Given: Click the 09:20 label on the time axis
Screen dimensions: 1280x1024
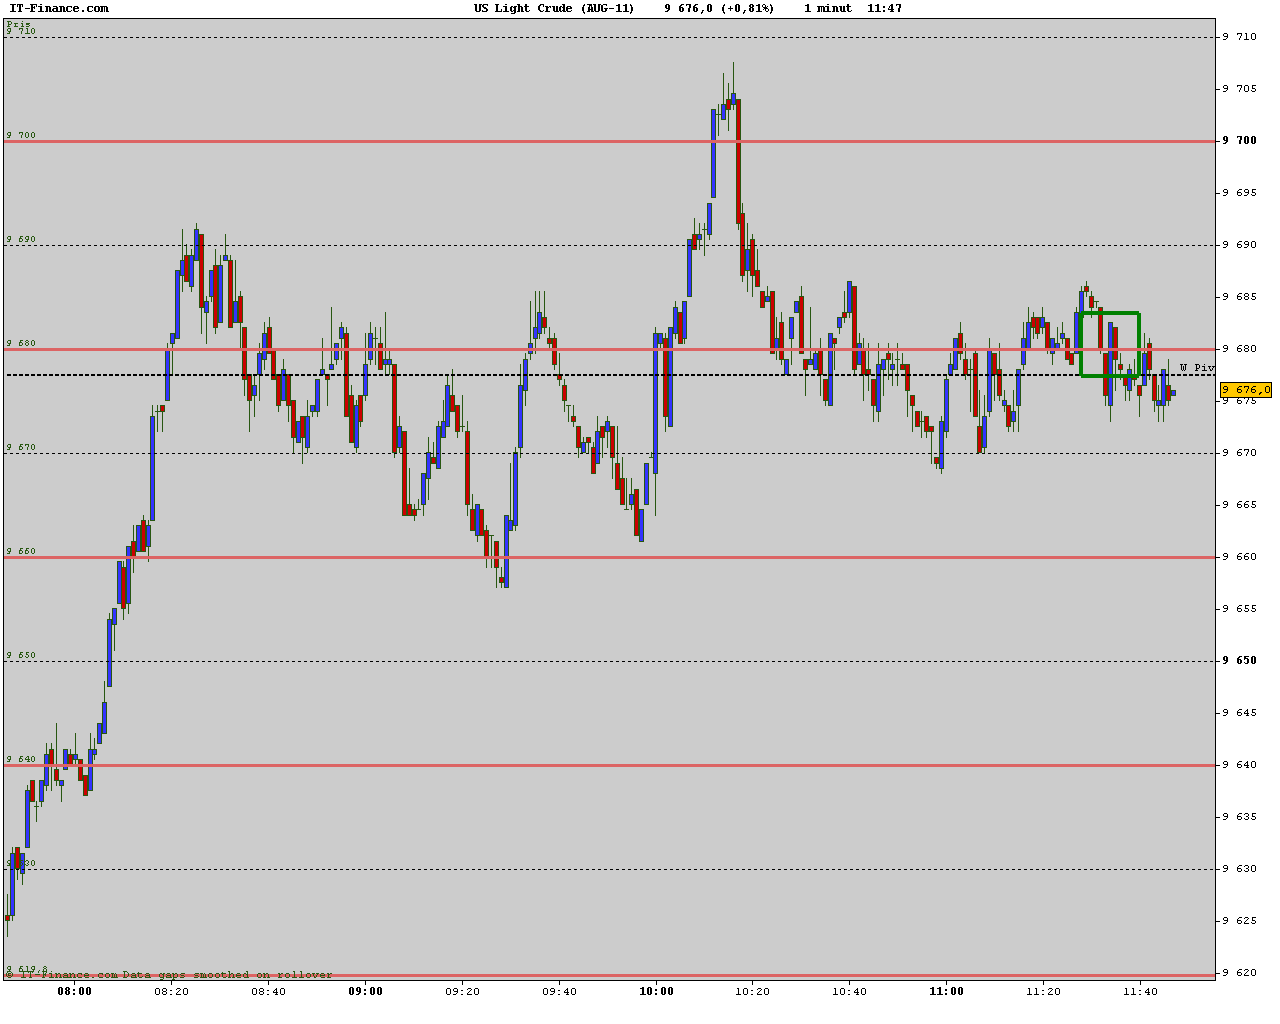Looking at the screenshot, I should click(462, 992).
